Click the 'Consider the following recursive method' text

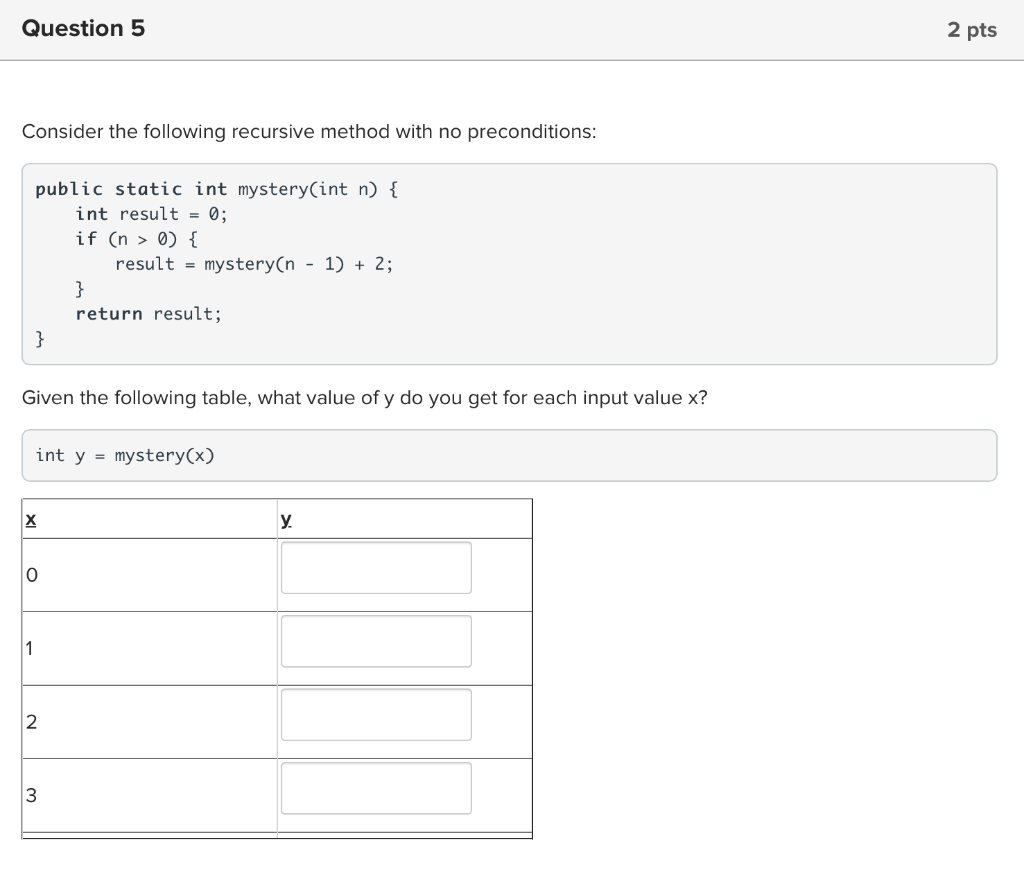[x=308, y=132]
